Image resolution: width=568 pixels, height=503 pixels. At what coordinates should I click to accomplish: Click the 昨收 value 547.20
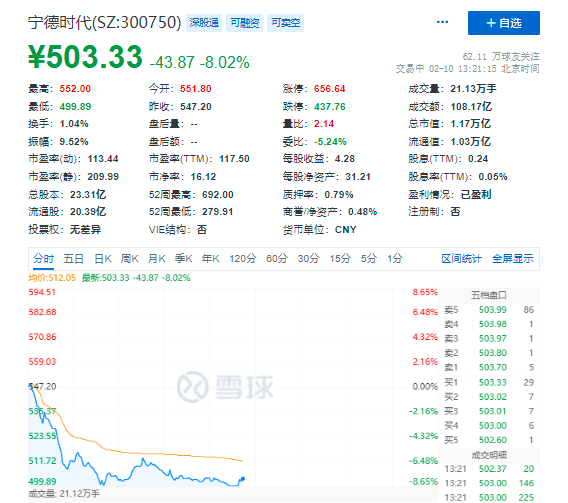click(x=196, y=107)
